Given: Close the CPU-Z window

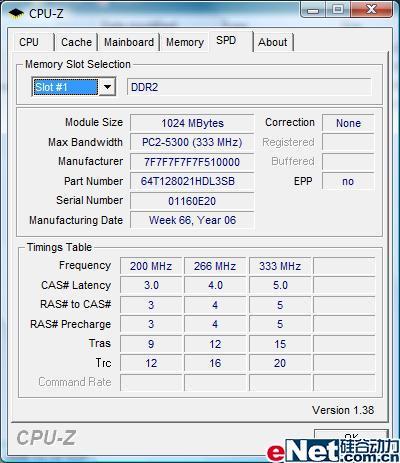Looking at the screenshot, I should [x=371, y=9].
